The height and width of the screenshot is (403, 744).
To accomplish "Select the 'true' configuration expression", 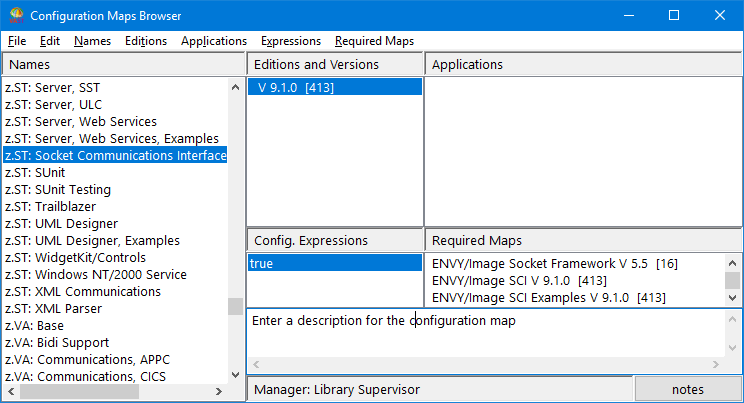I will (x=262, y=264).
